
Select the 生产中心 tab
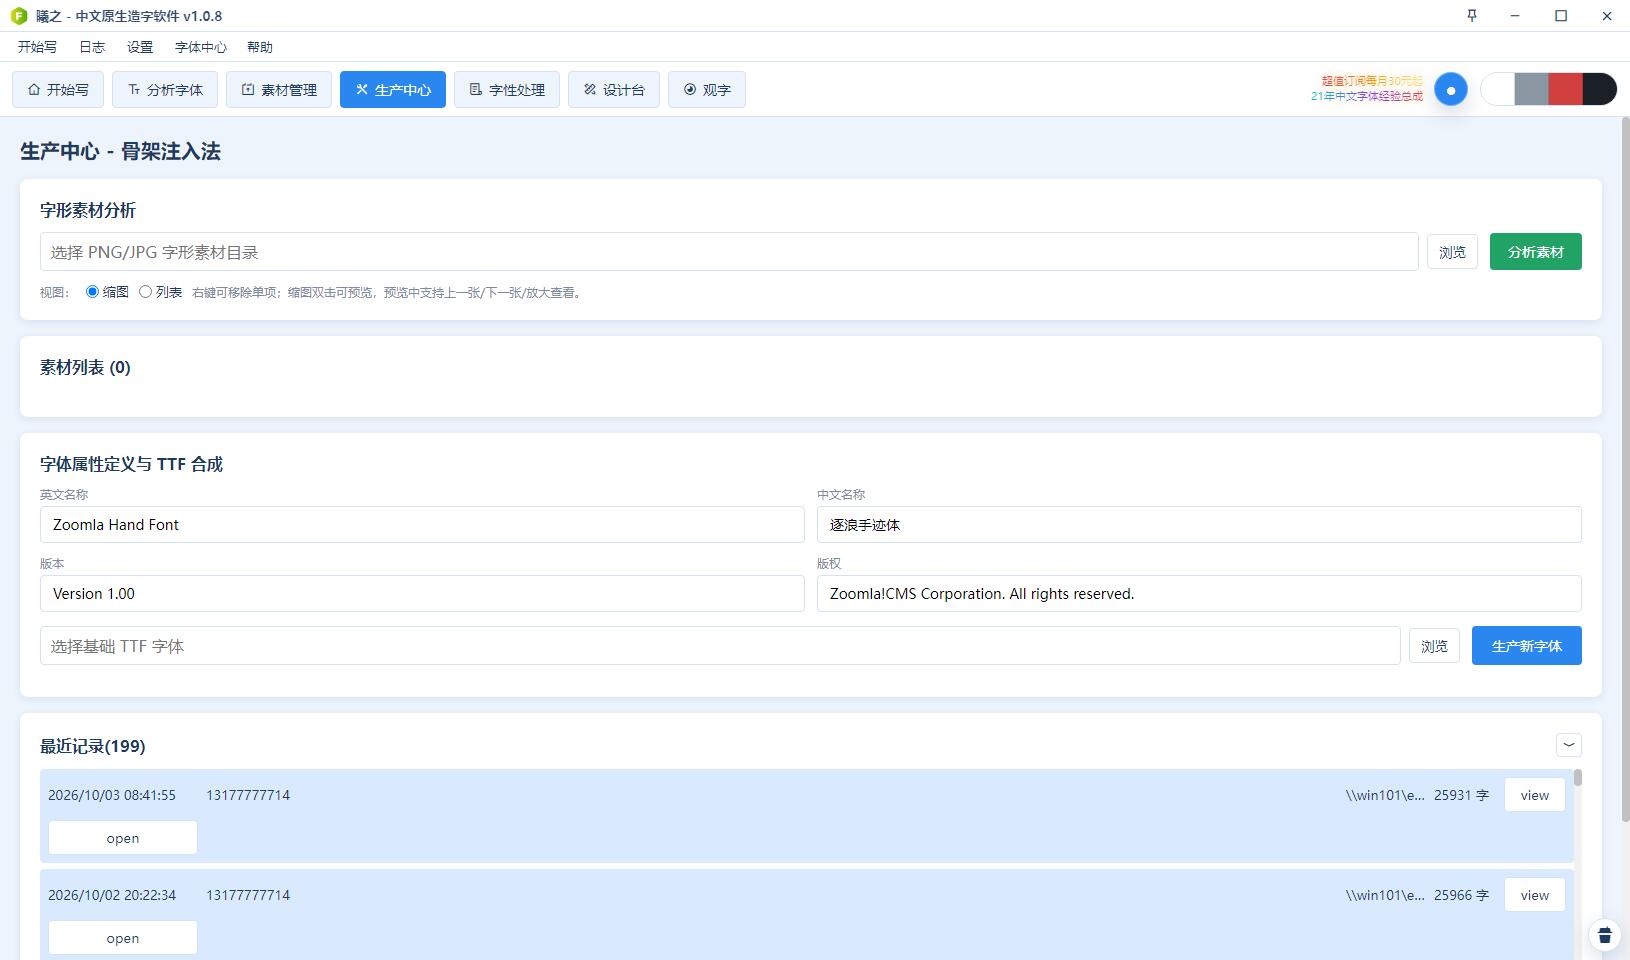pos(393,90)
